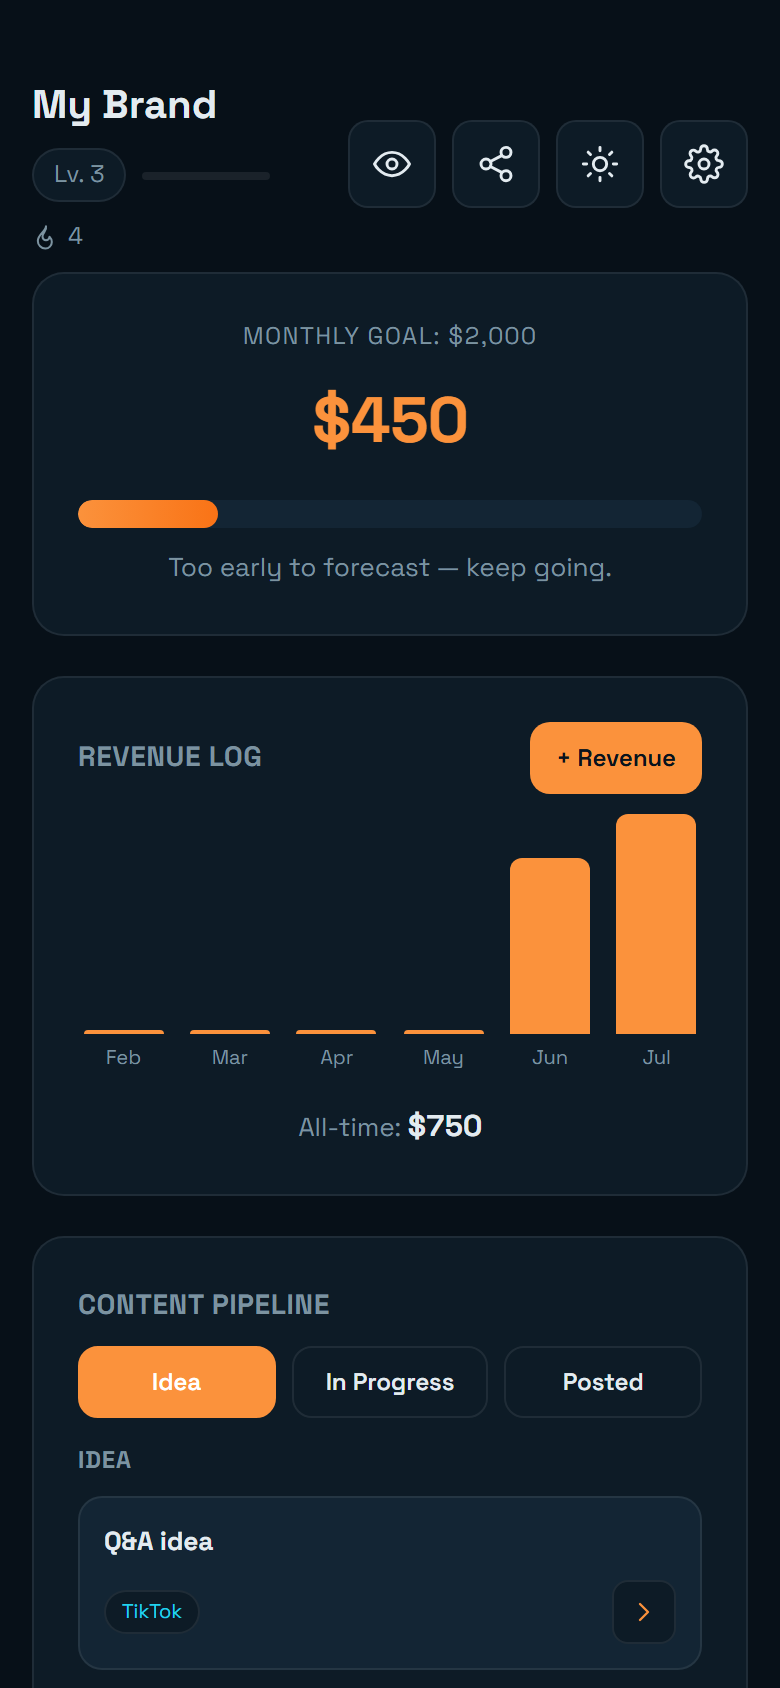Switch theme with the sun icon
This screenshot has height=1688, width=780.
[600, 164]
